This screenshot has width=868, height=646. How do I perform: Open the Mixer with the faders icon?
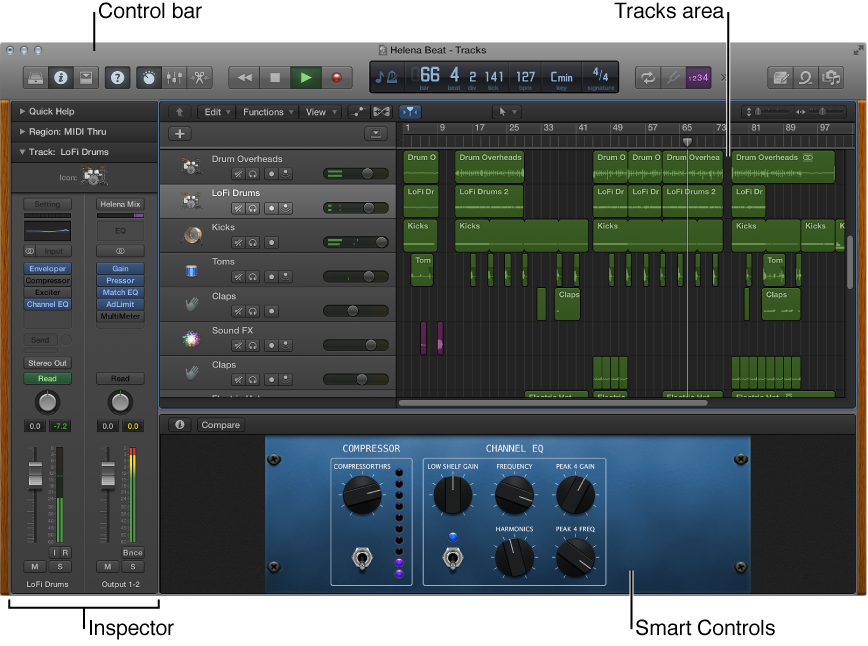tap(174, 78)
